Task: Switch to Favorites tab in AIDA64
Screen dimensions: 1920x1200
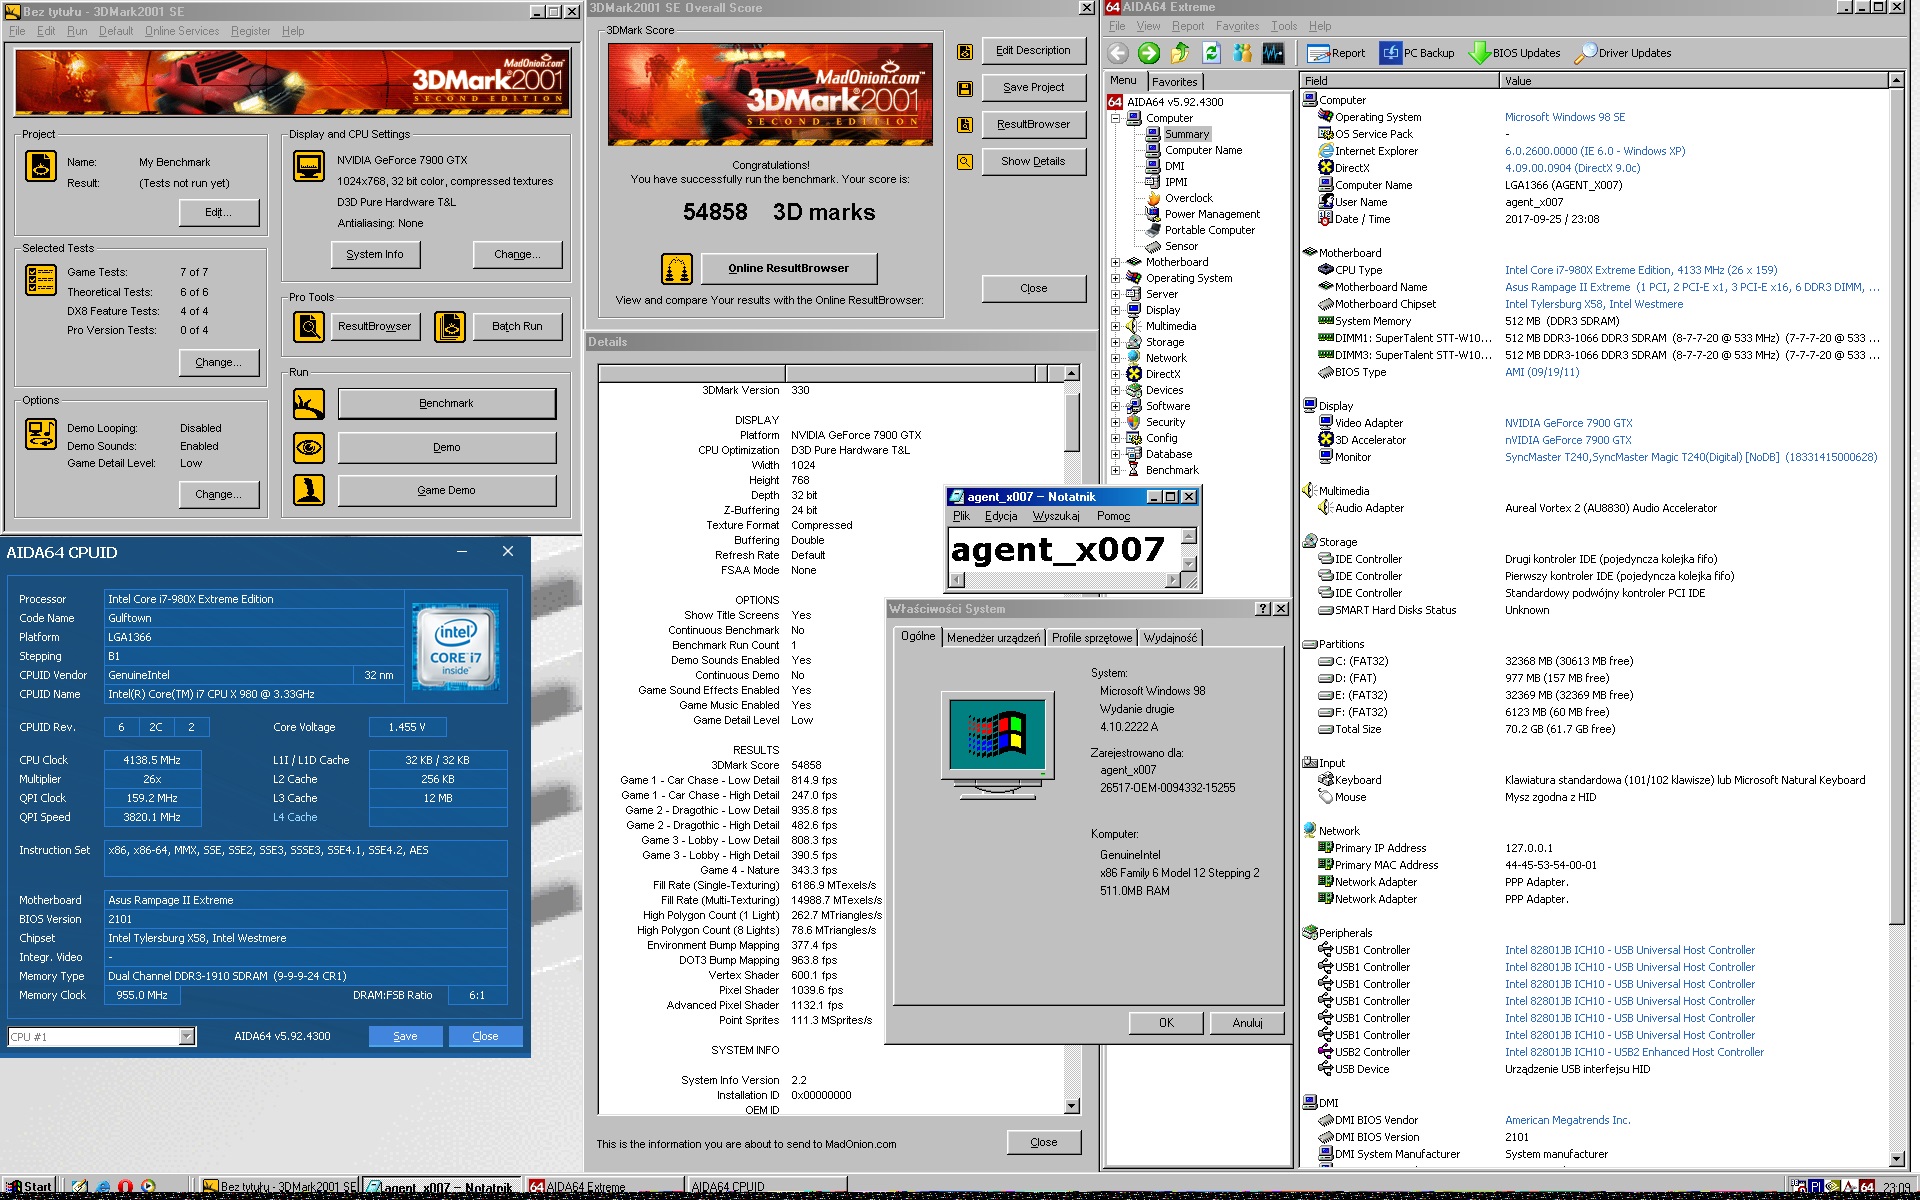Action: [x=1174, y=82]
